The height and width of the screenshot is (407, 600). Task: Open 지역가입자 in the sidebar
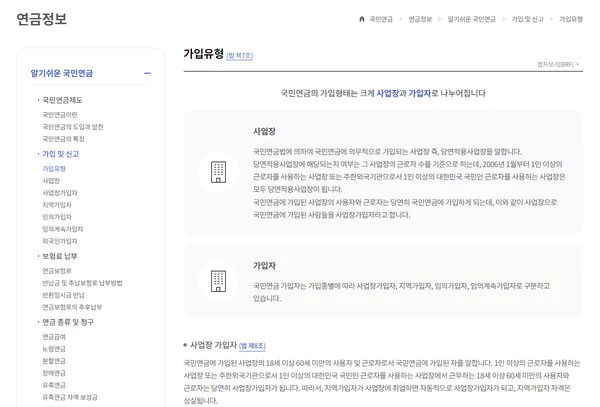pos(57,205)
